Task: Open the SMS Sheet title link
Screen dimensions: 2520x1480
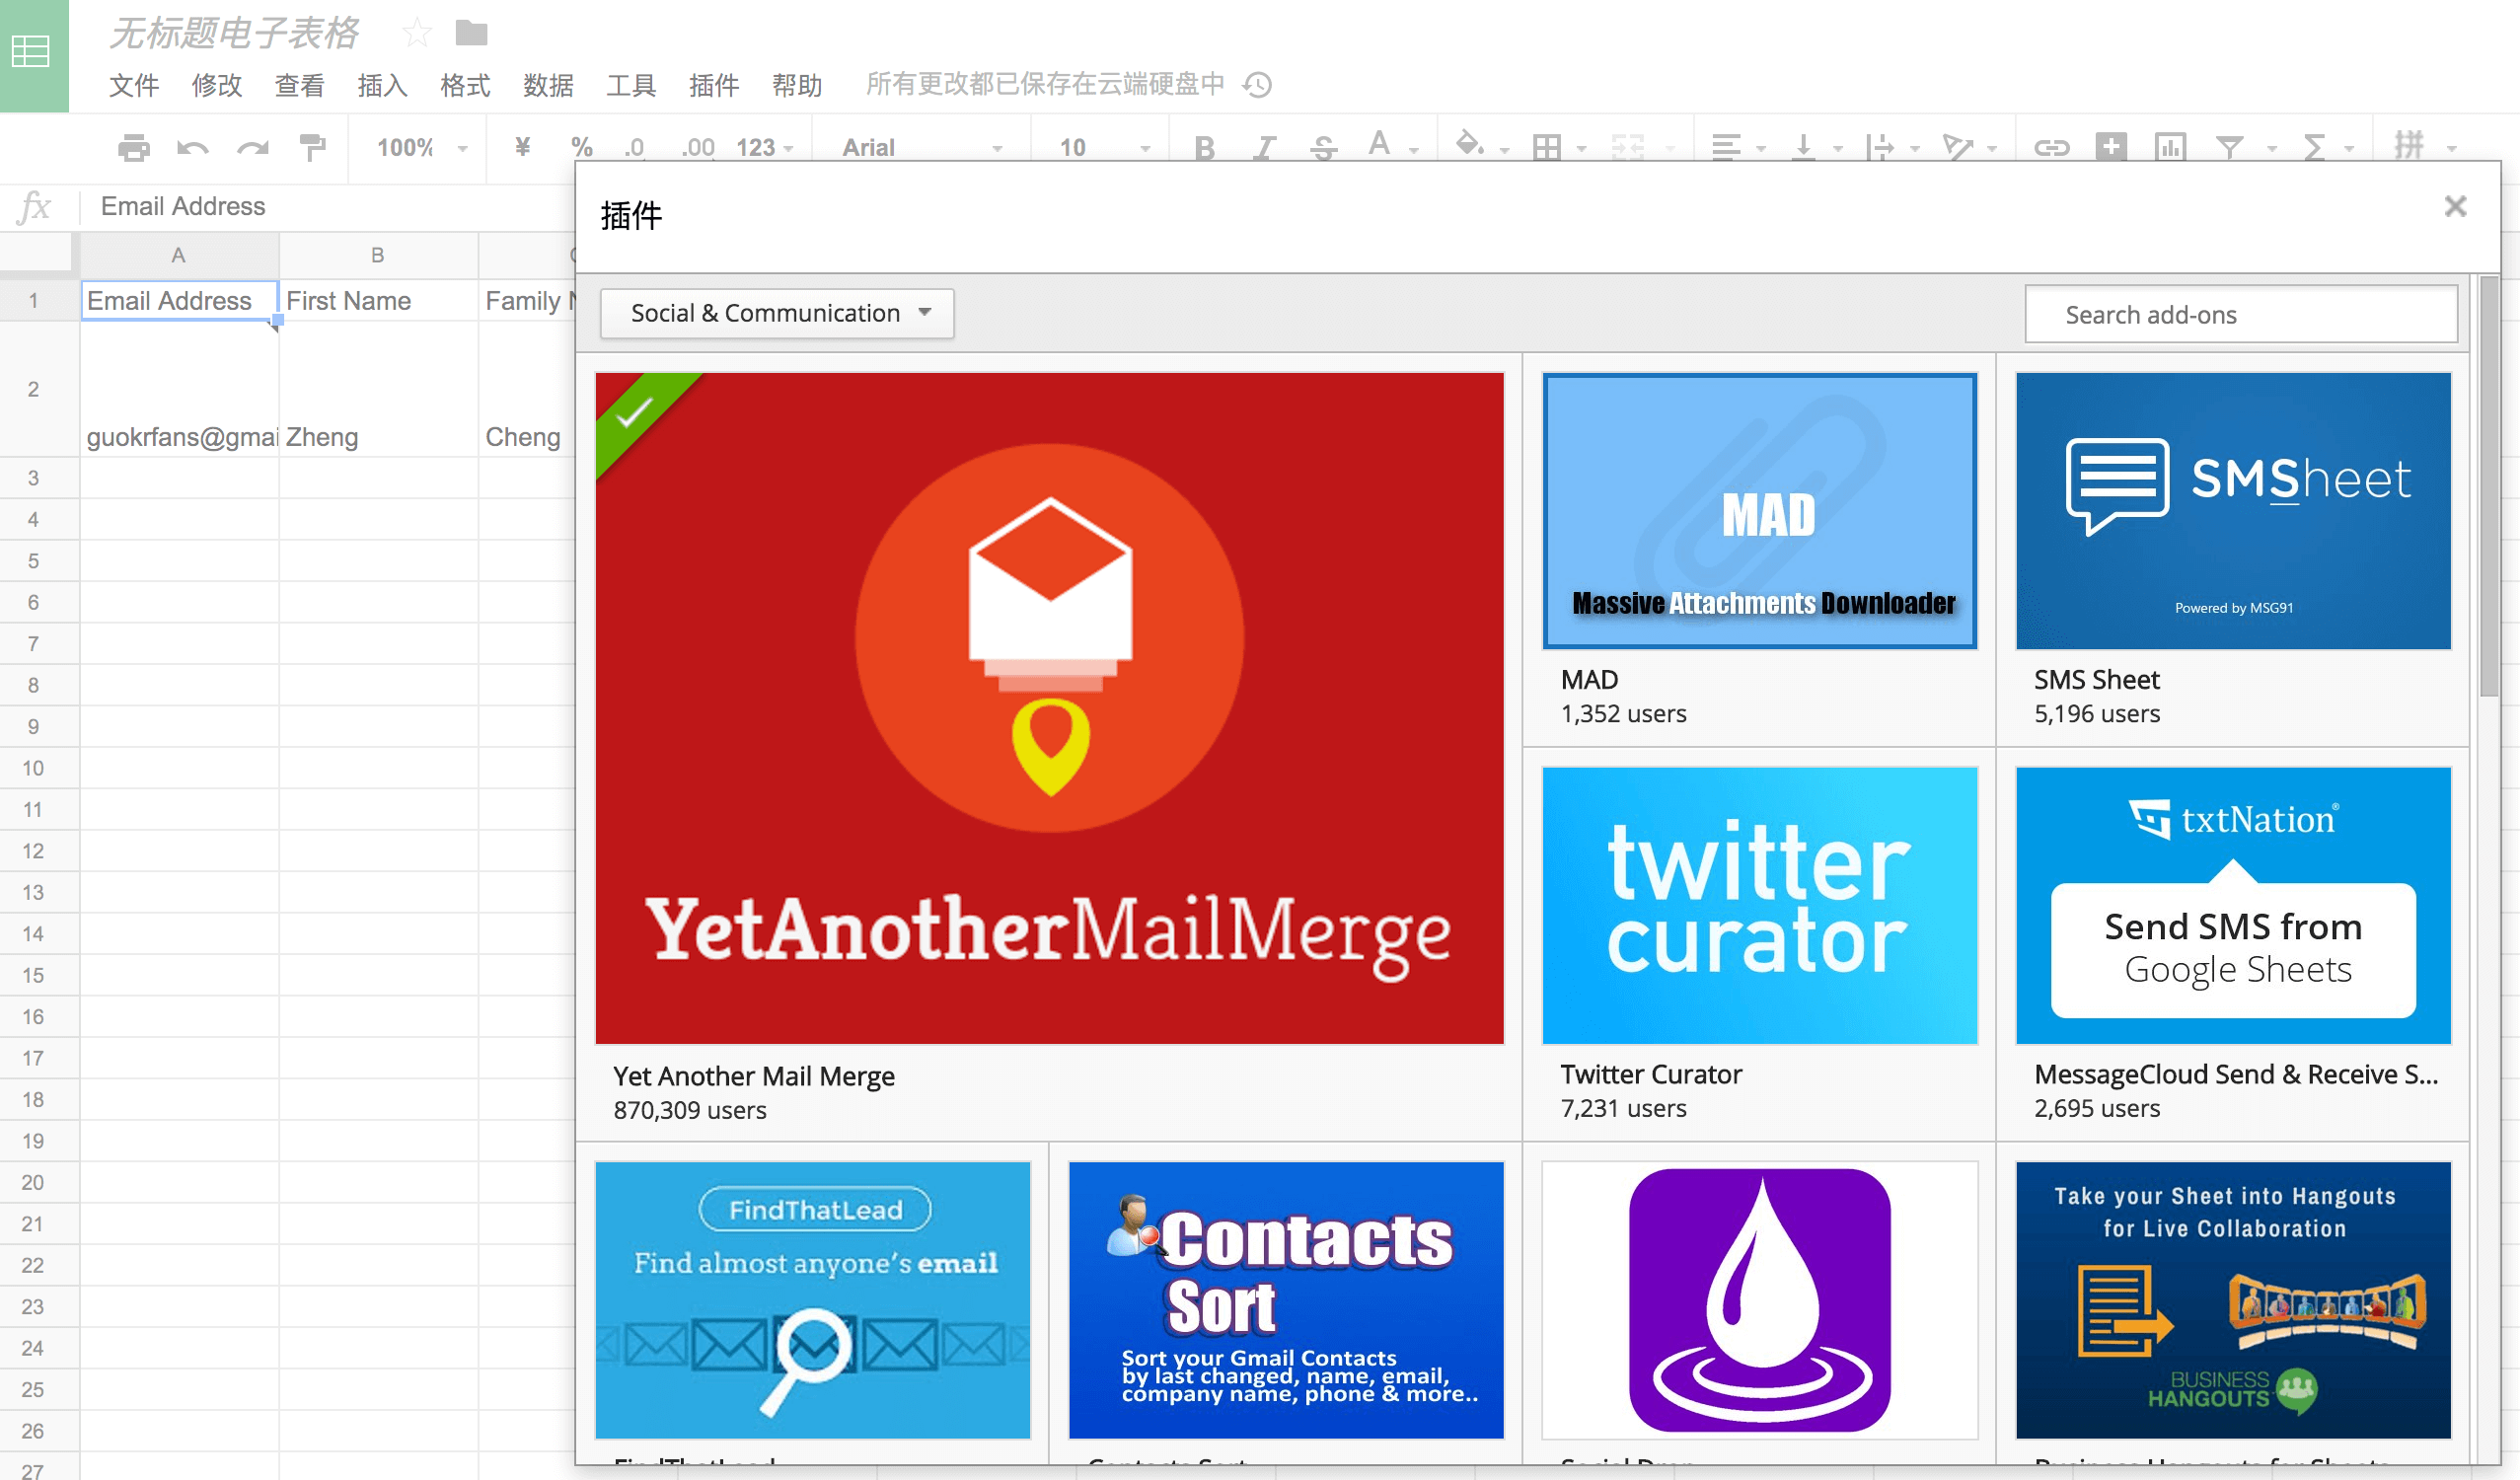Action: (2096, 680)
